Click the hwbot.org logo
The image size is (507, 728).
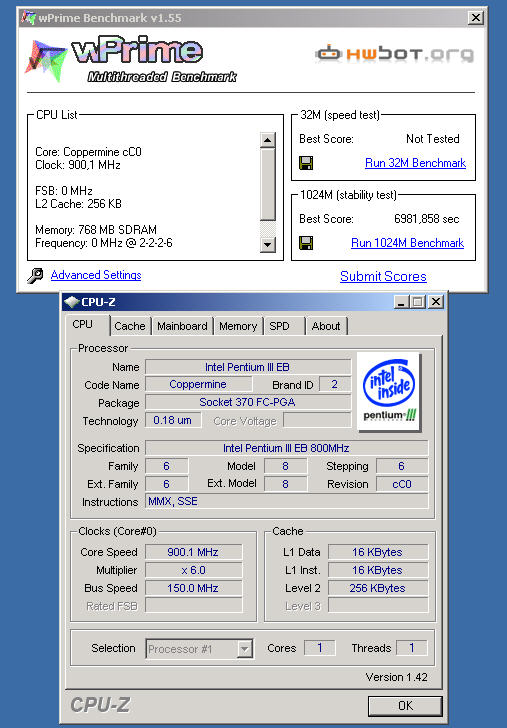click(395, 54)
